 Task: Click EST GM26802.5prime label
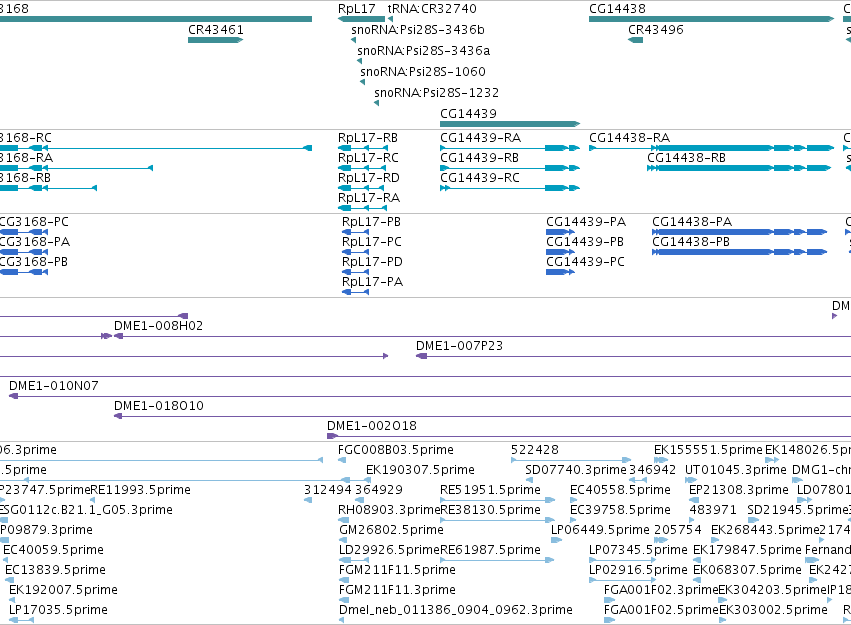point(391,531)
